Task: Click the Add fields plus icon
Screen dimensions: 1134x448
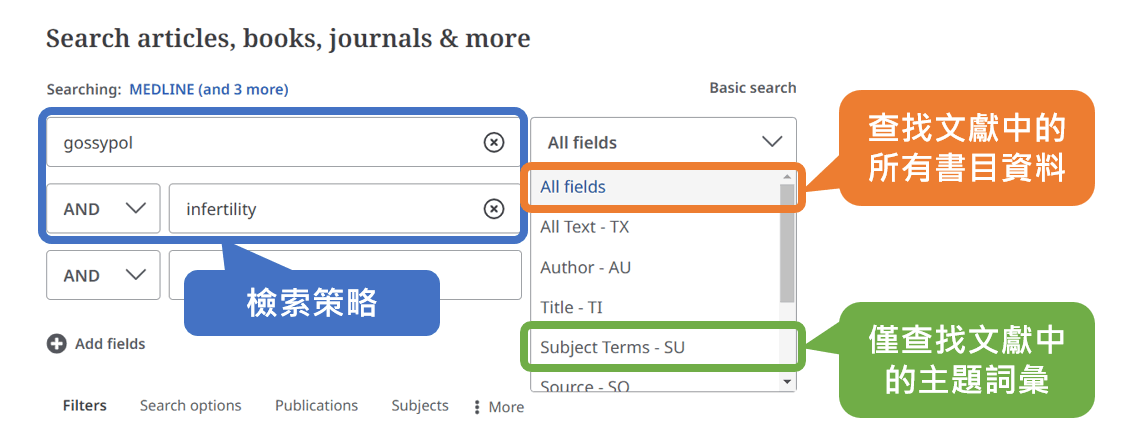Action: (56, 344)
